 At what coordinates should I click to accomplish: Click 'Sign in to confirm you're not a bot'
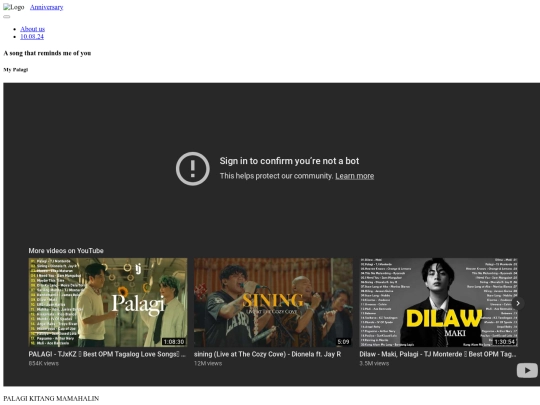pos(289,161)
